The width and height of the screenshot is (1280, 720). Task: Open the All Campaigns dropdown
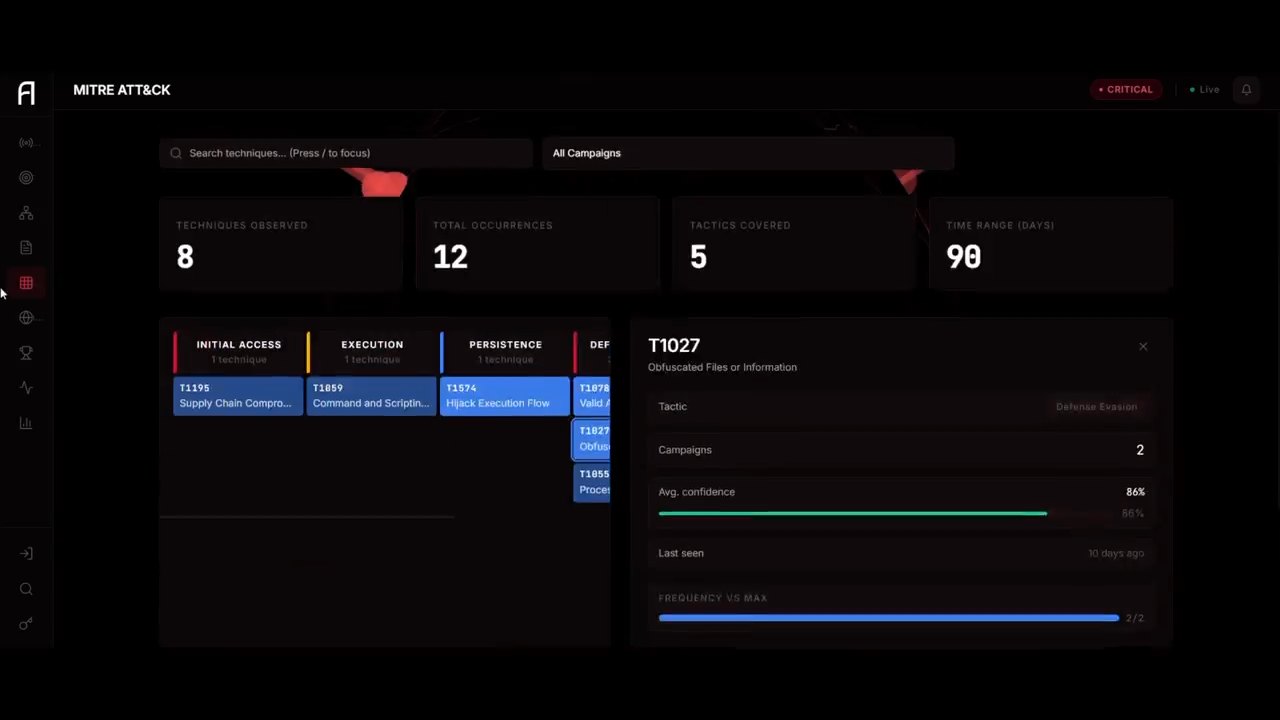pyautogui.click(x=748, y=153)
